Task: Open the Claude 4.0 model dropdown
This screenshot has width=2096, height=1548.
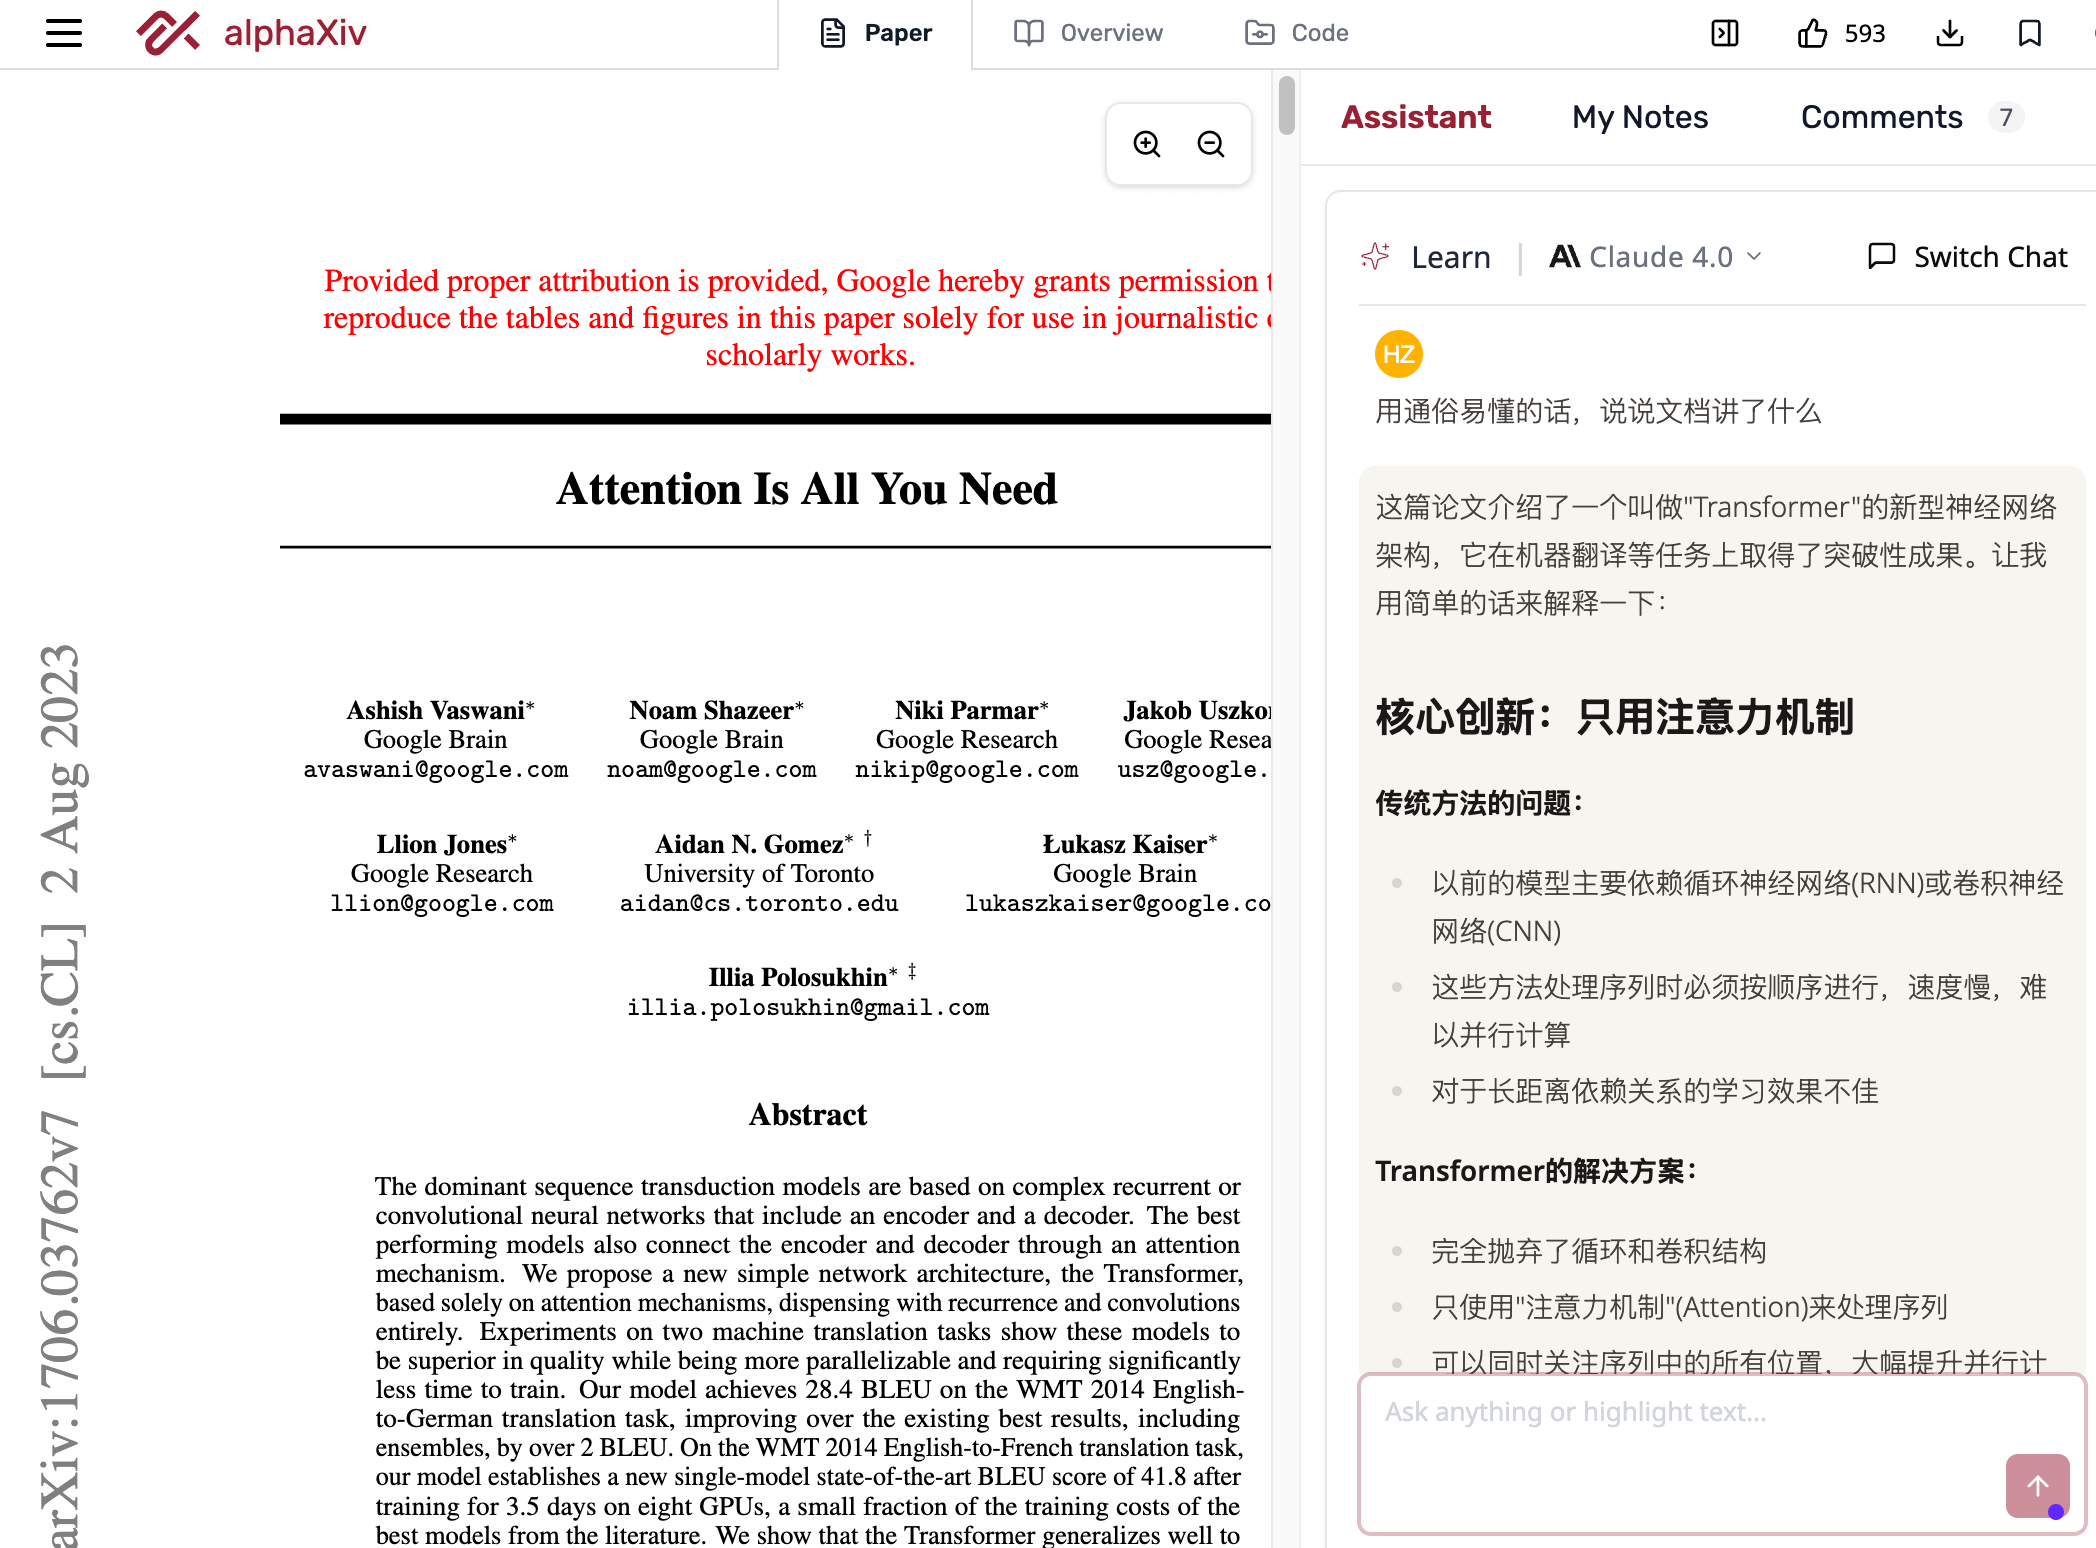Action: tap(1658, 257)
